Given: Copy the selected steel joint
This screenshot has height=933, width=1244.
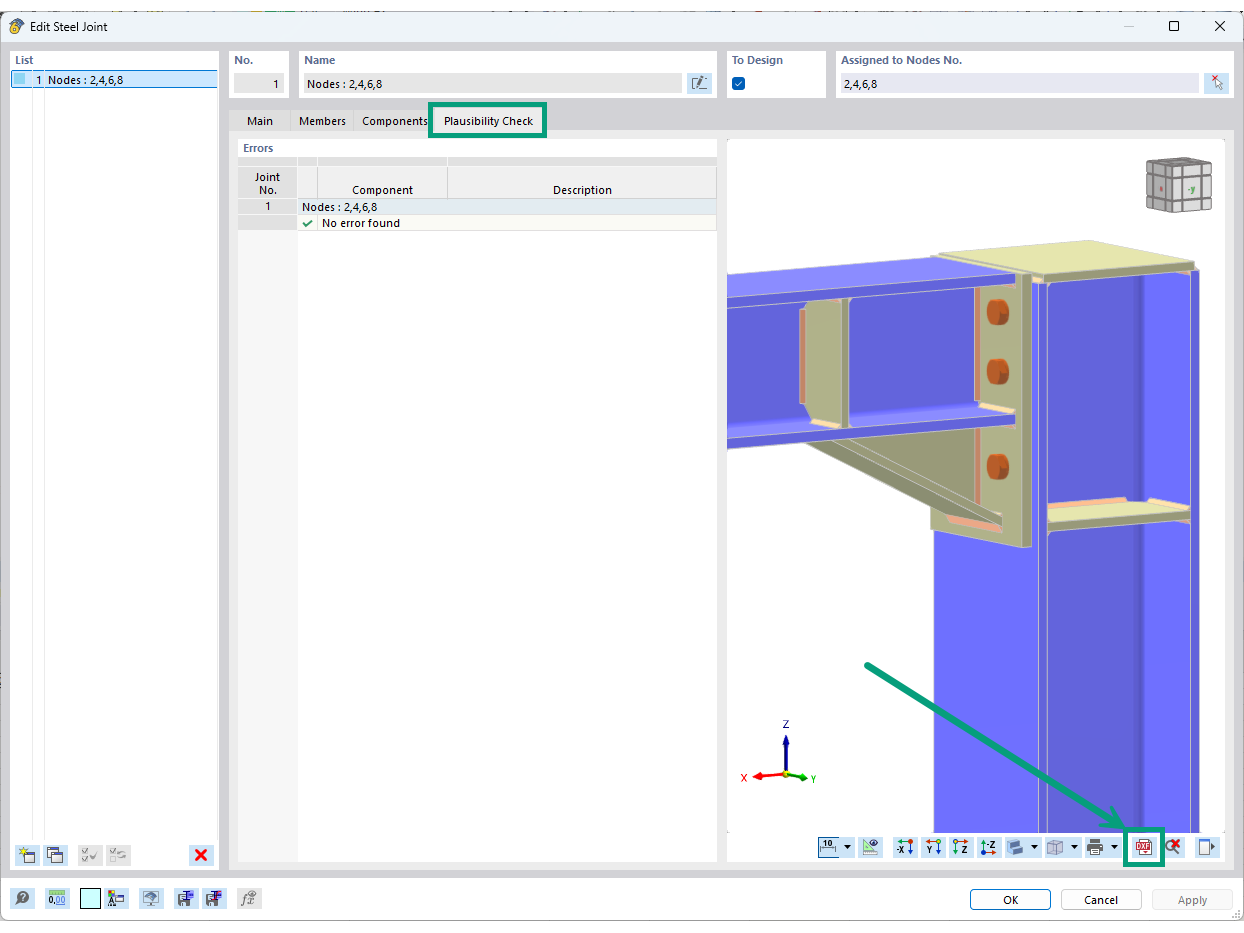Looking at the screenshot, I should click(55, 855).
